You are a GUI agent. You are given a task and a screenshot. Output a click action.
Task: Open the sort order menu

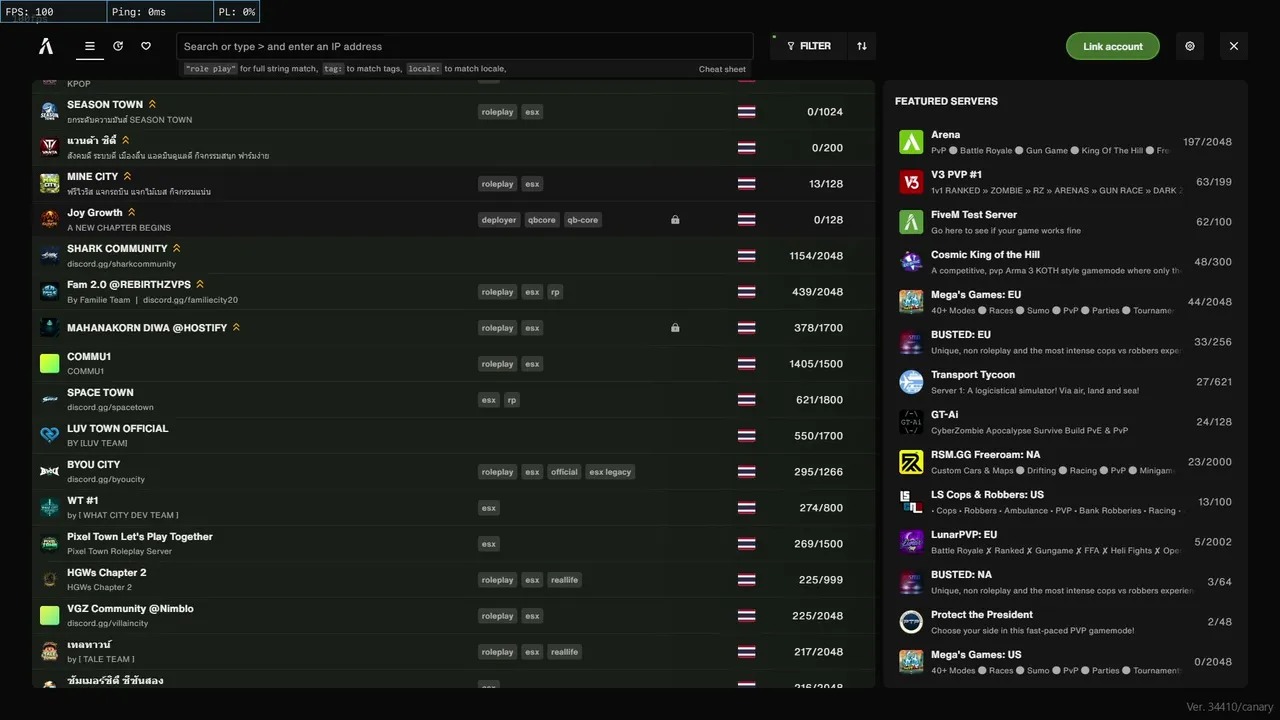pyautogui.click(x=862, y=46)
